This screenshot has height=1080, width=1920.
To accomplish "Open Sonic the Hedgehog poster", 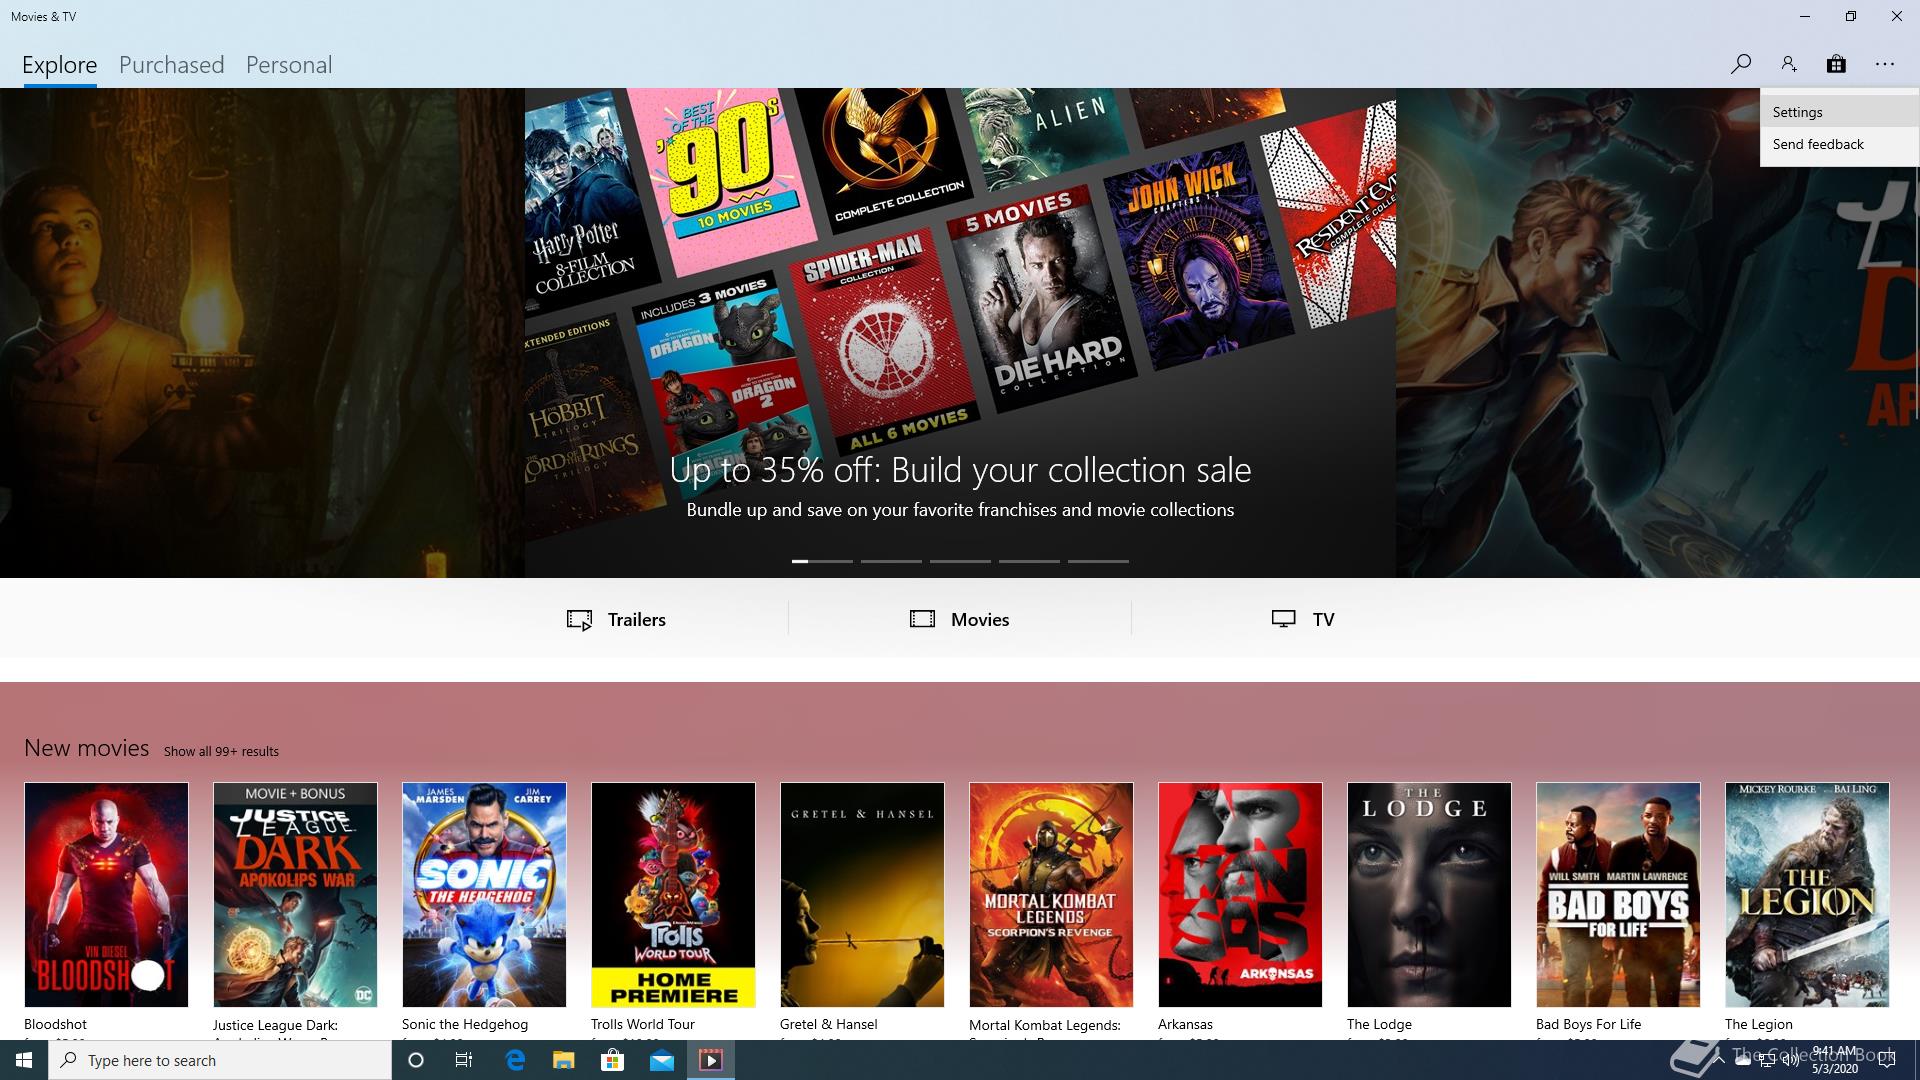I will [x=484, y=894].
